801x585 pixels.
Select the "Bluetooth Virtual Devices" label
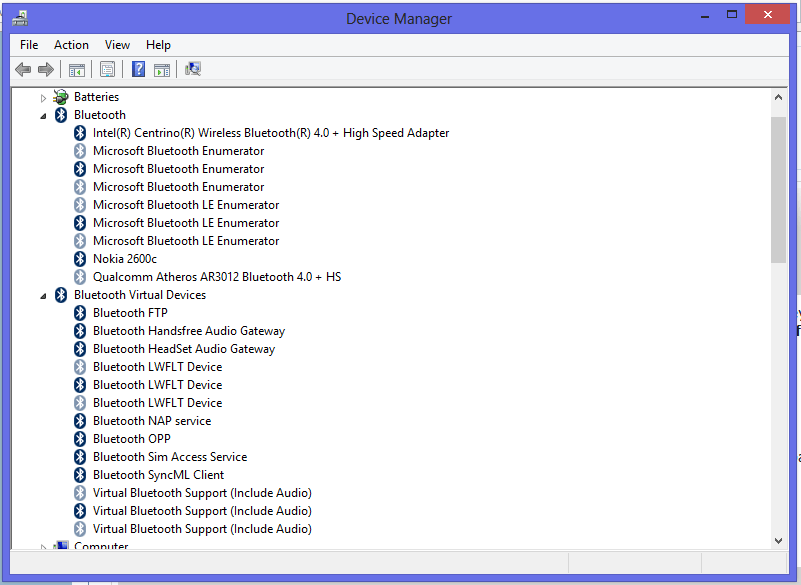pyautogui.click(x=140, y=295)
